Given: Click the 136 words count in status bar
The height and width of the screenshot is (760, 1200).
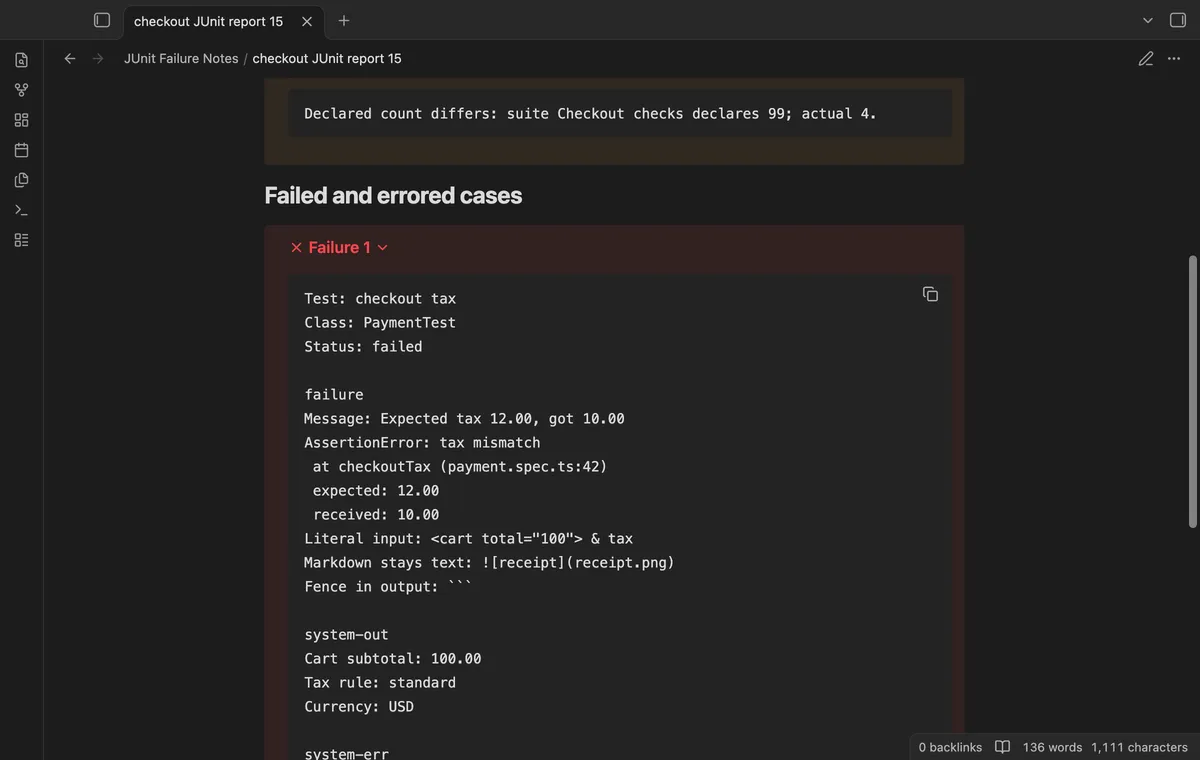Looking at the screenshot, I should 1052,747.
